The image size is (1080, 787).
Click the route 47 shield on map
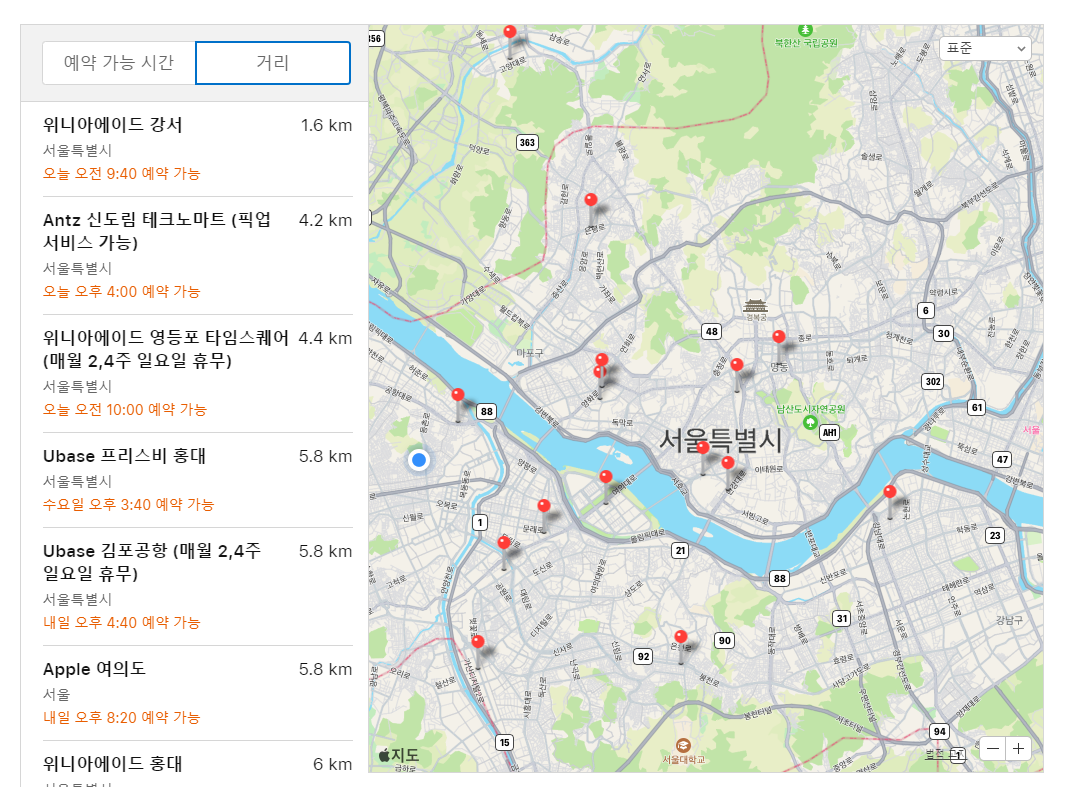click(x=1002, y=459)
